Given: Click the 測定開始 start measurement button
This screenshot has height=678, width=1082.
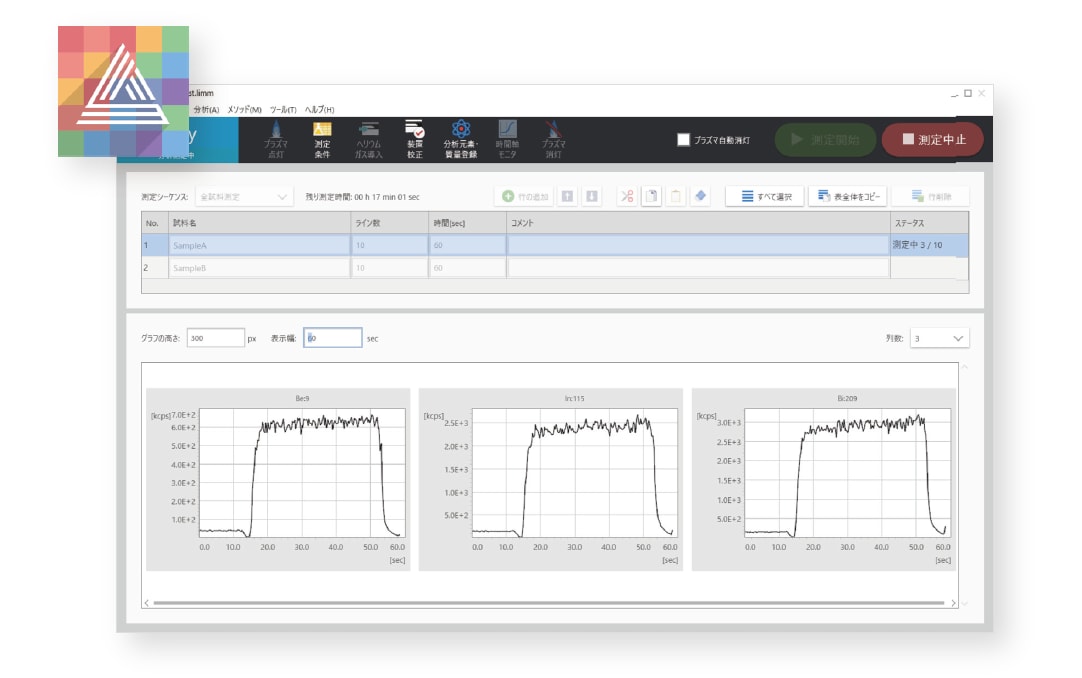Looking at the screenshot, I should coord(825,139).
